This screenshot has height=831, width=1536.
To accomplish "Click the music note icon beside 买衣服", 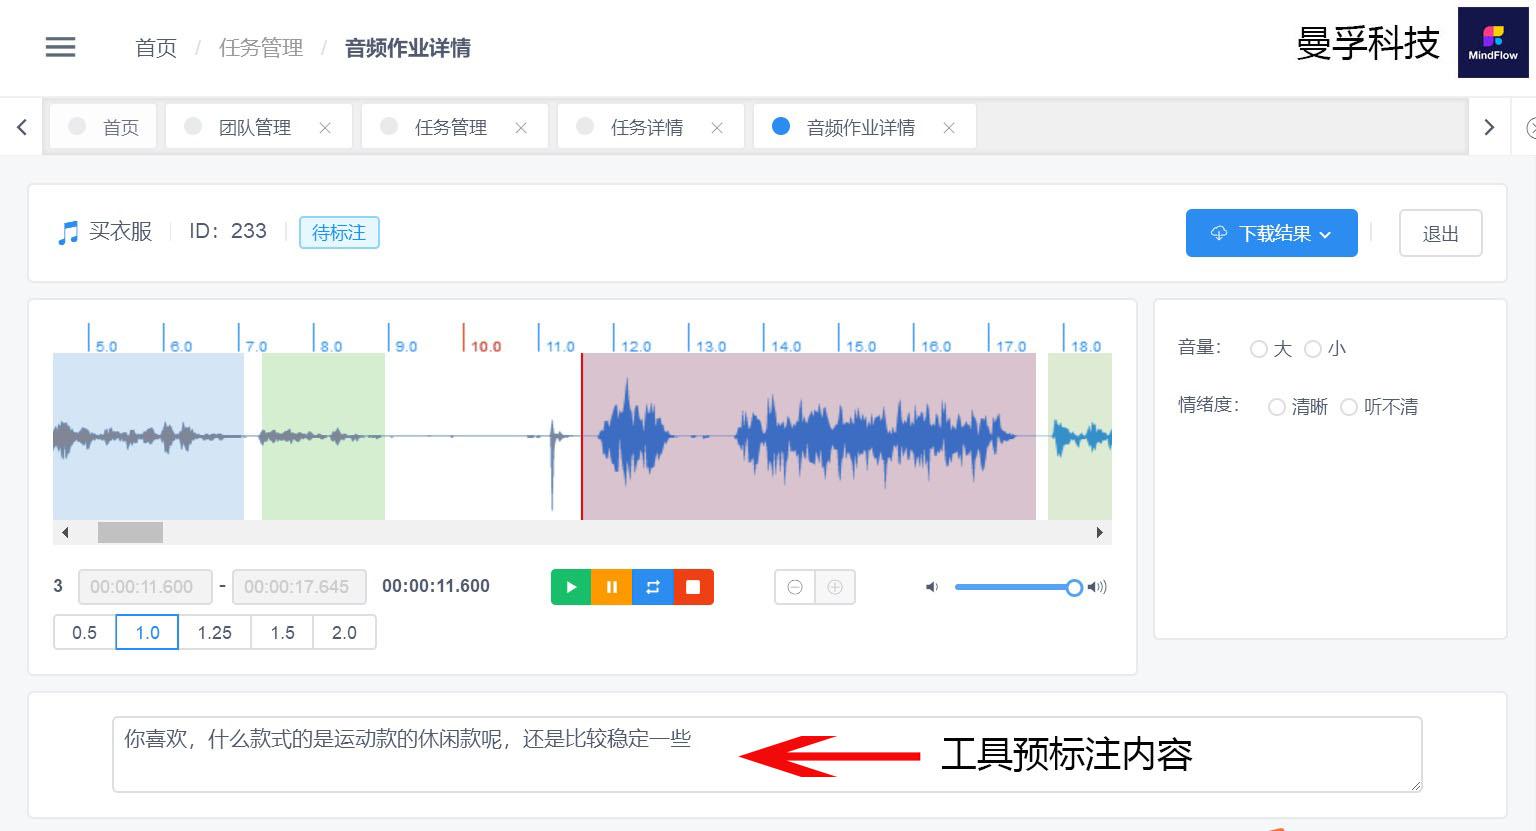I will (68, 233).
